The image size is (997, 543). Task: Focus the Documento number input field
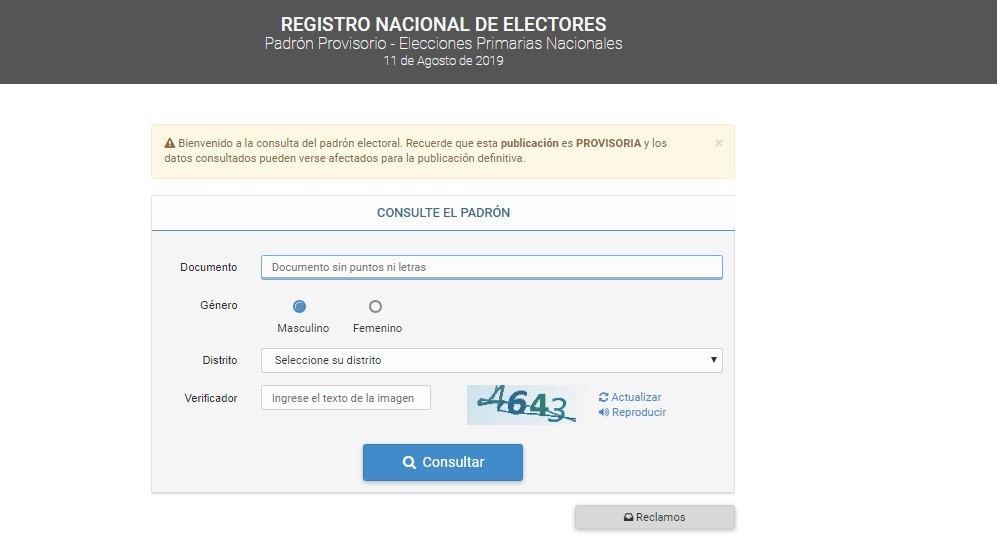(x=492, y=267)
